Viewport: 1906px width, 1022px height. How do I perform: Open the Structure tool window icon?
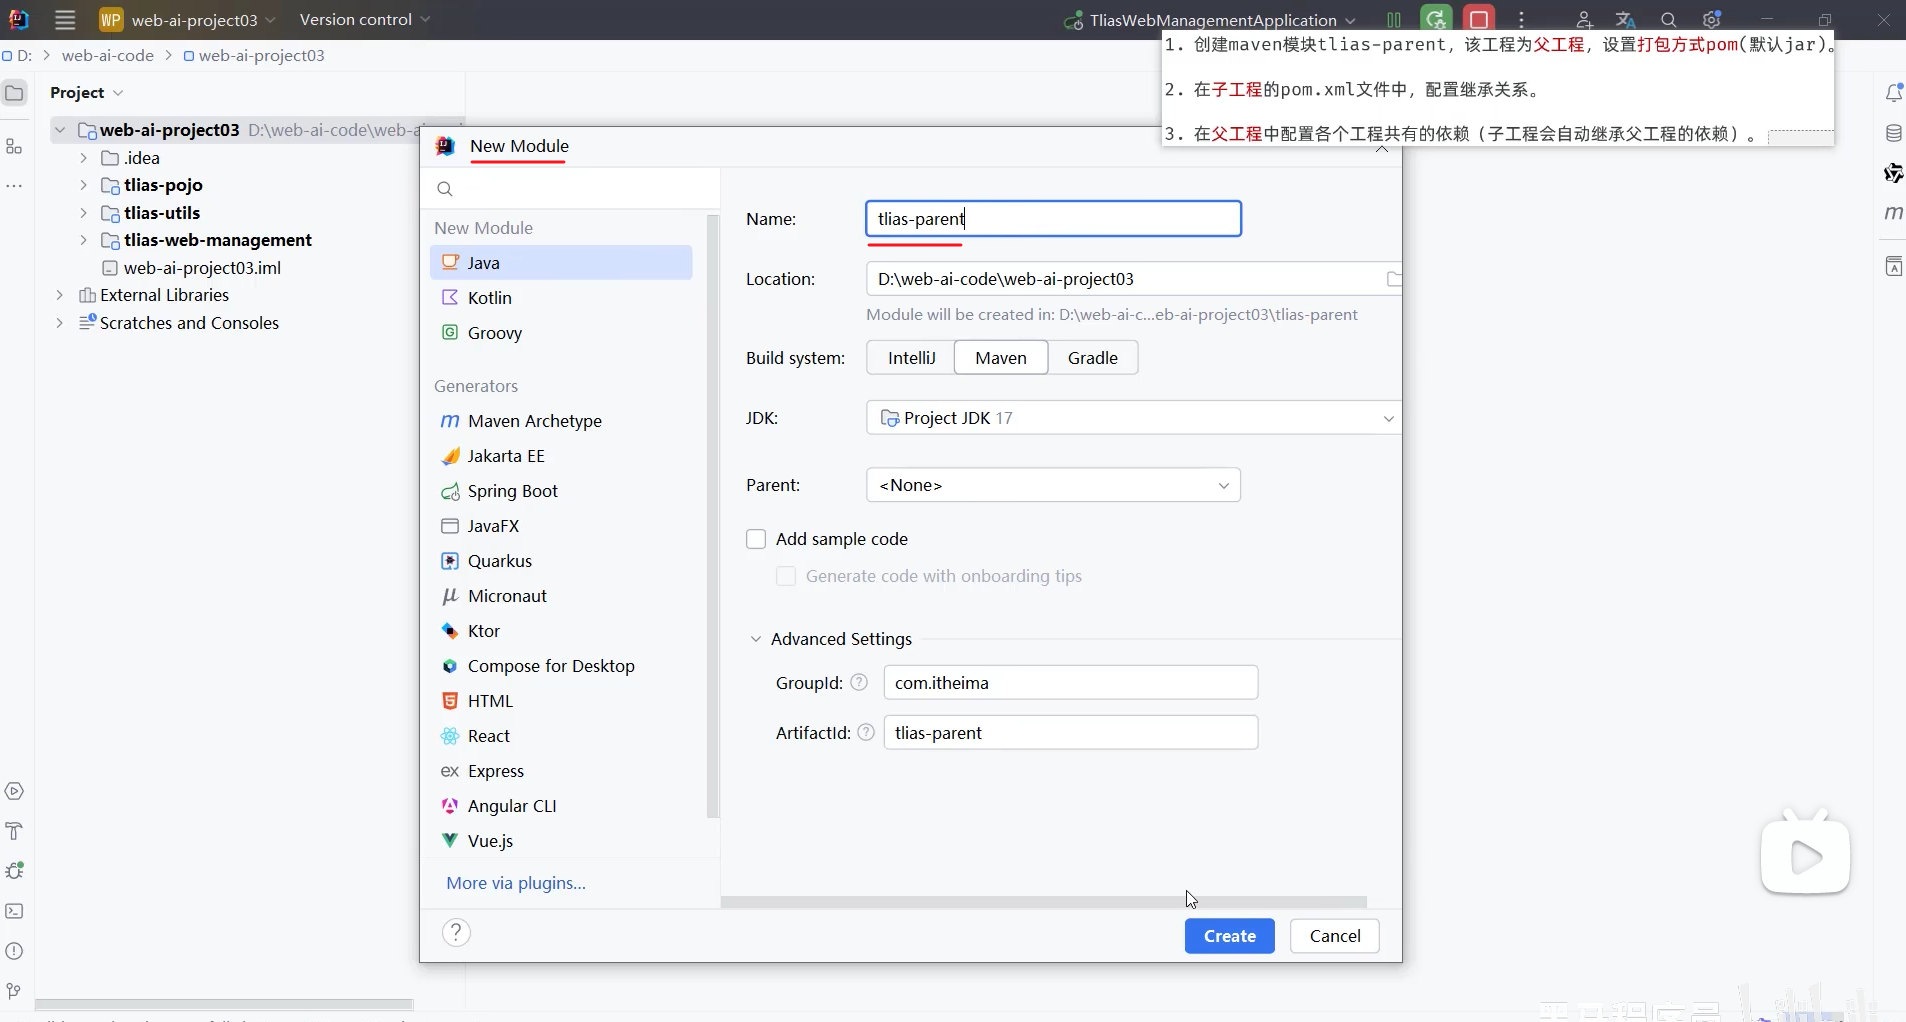click(x=14, y=147)
